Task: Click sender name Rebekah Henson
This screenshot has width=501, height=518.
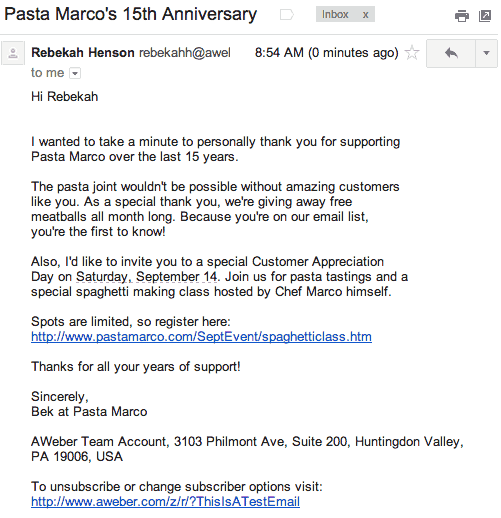Action: pyautogui.click(x=83, y=53)
